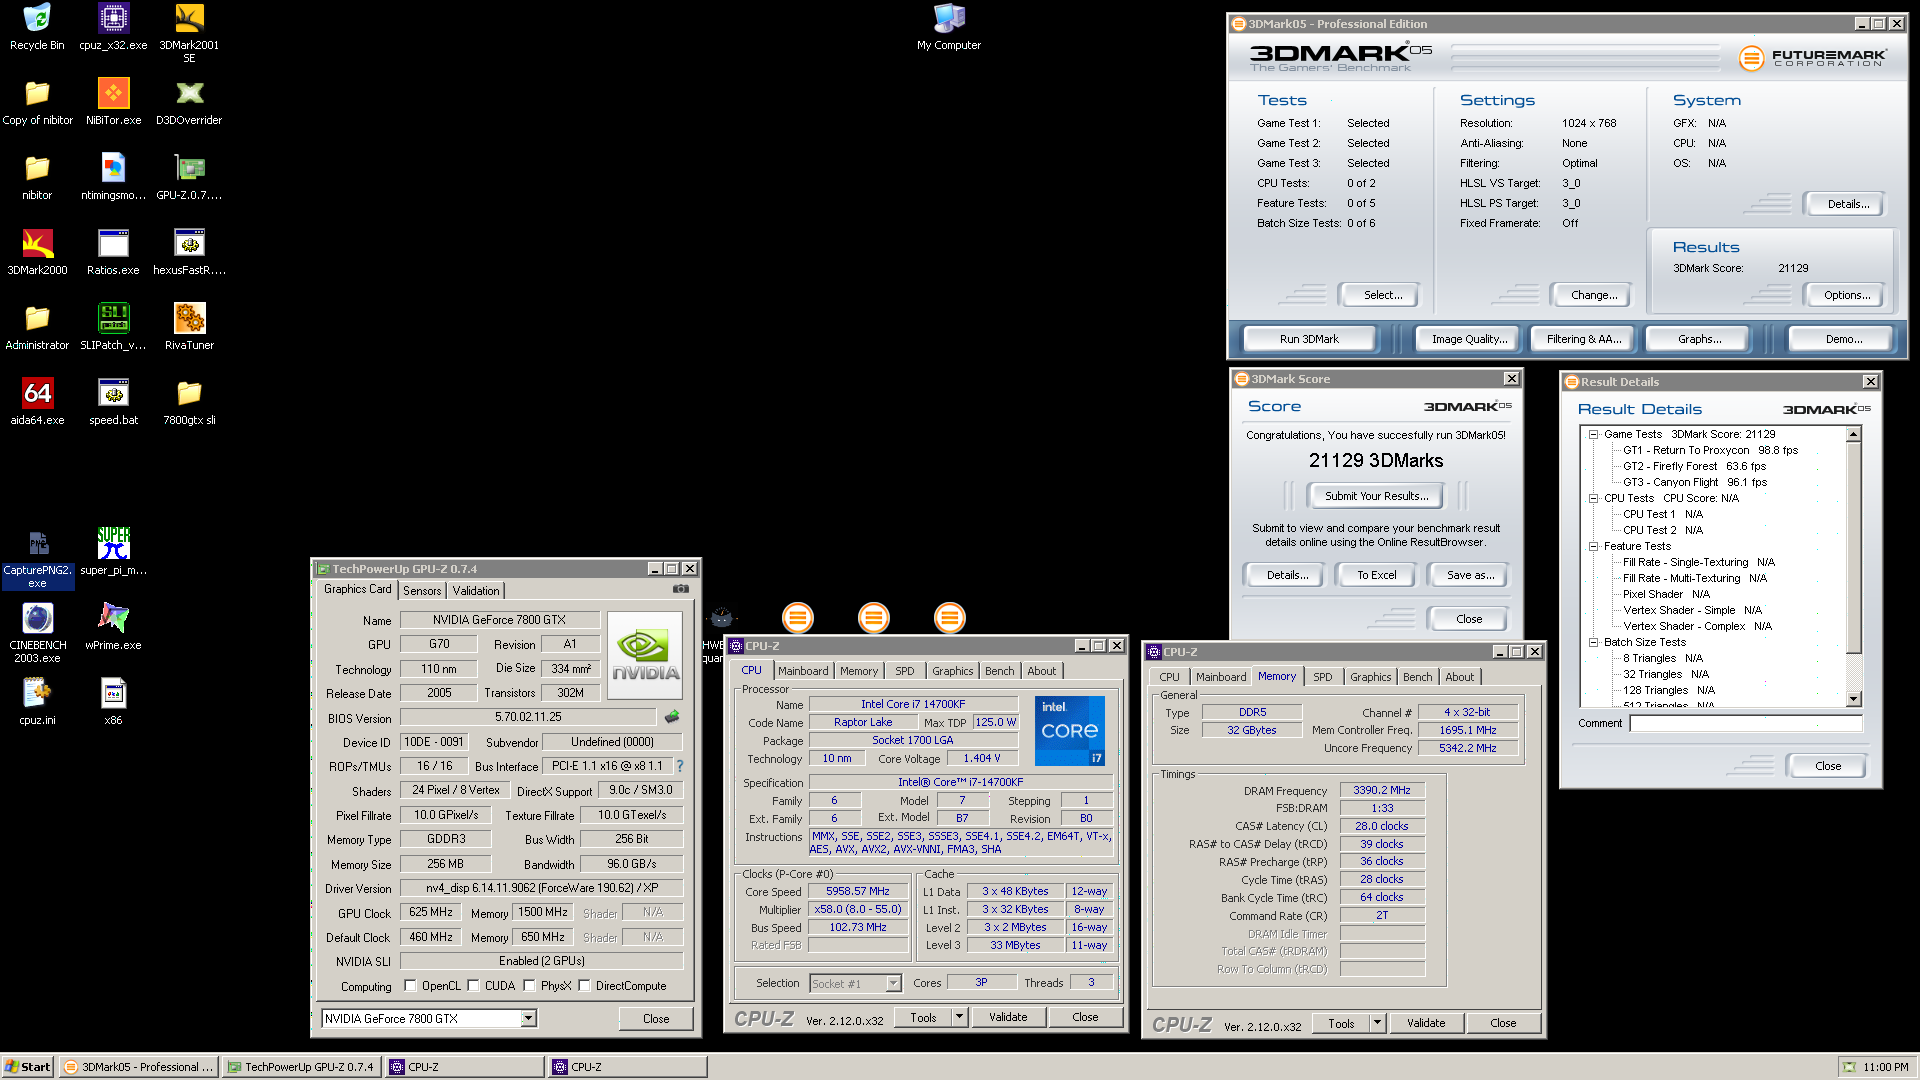Open Tools dropdown arrow in CPU-Z Memory window
This screenshot has height=1080, width=1920.
(x=1377, y=1023)
